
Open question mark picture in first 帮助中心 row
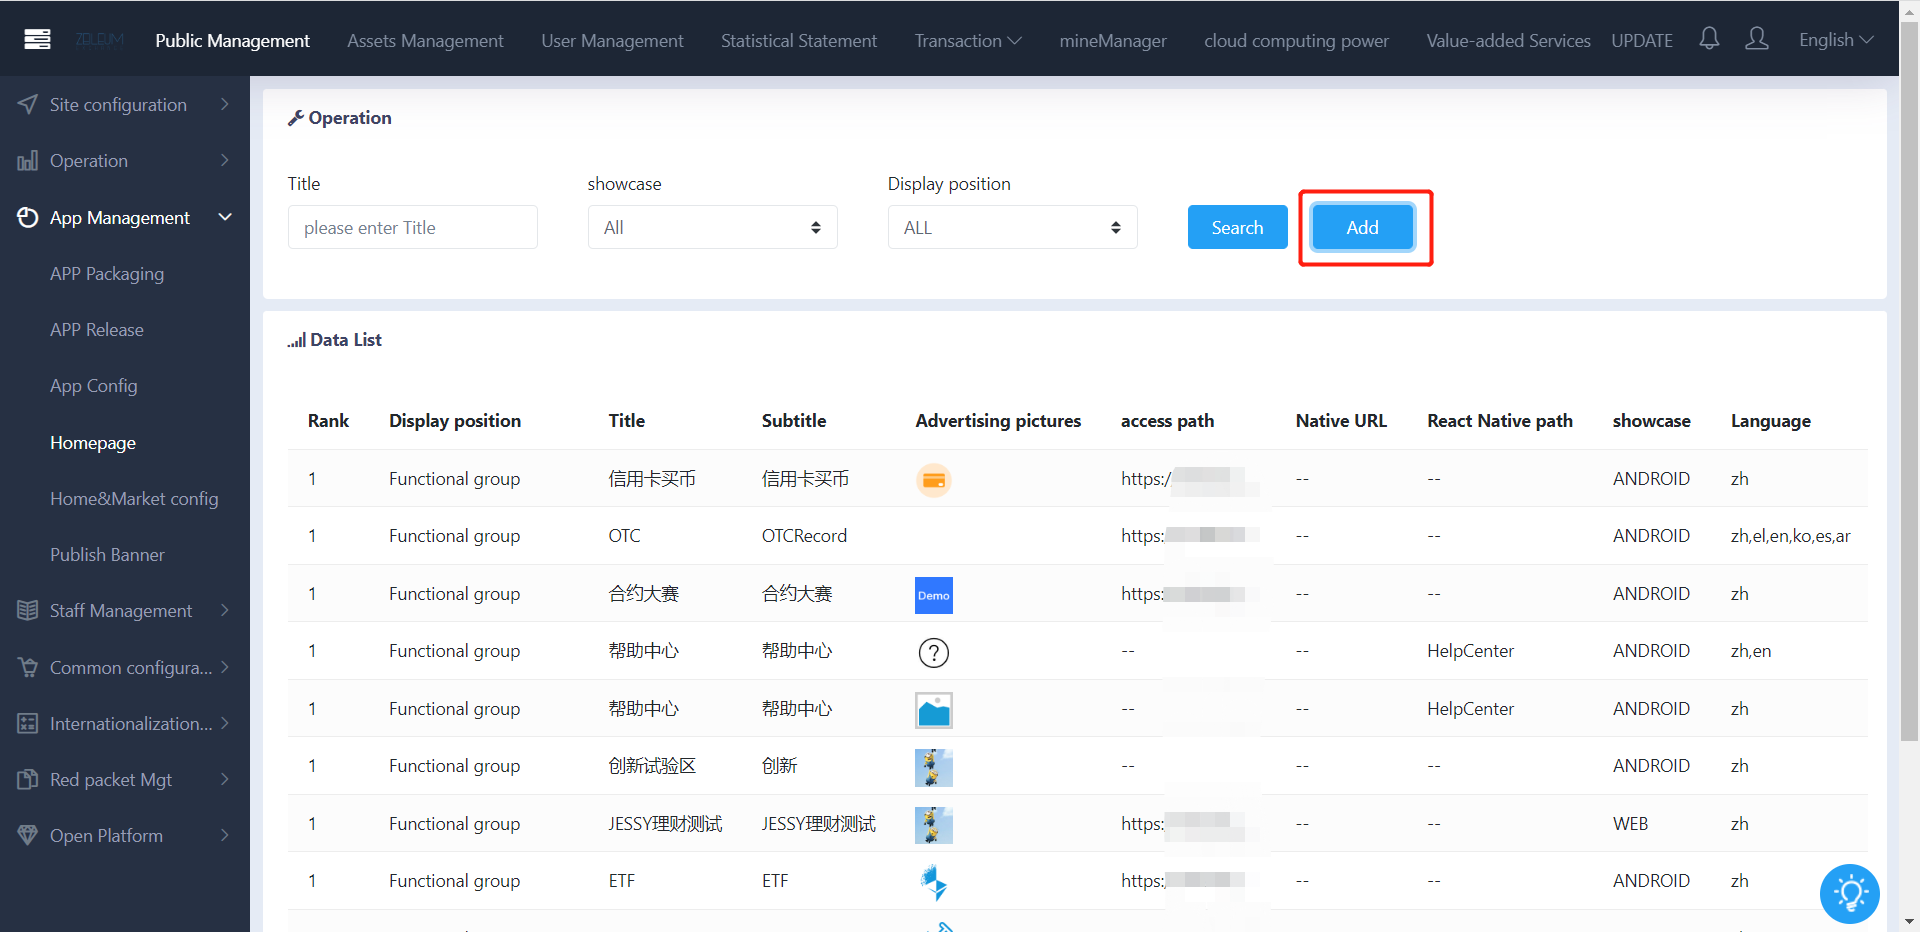(x=934, y=653)
